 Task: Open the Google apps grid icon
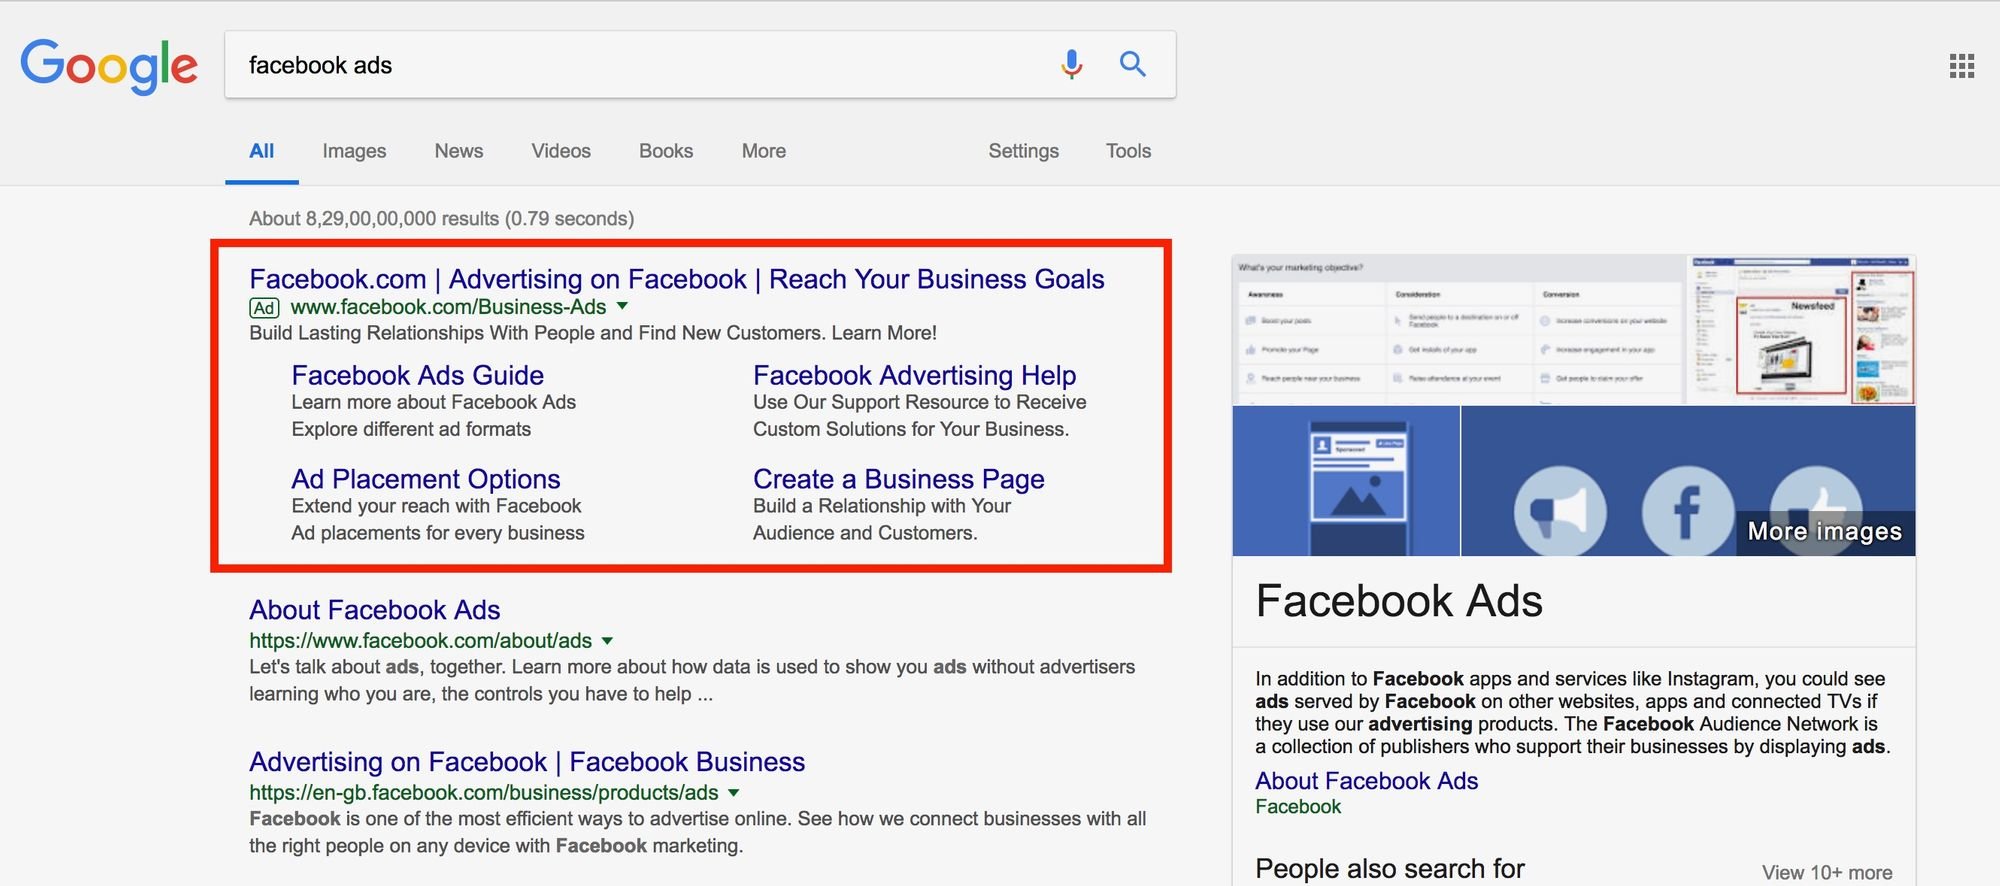point(1961,66)
